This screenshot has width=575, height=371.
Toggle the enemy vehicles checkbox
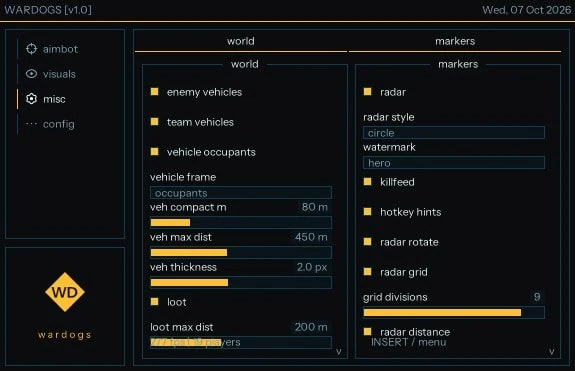154,92
